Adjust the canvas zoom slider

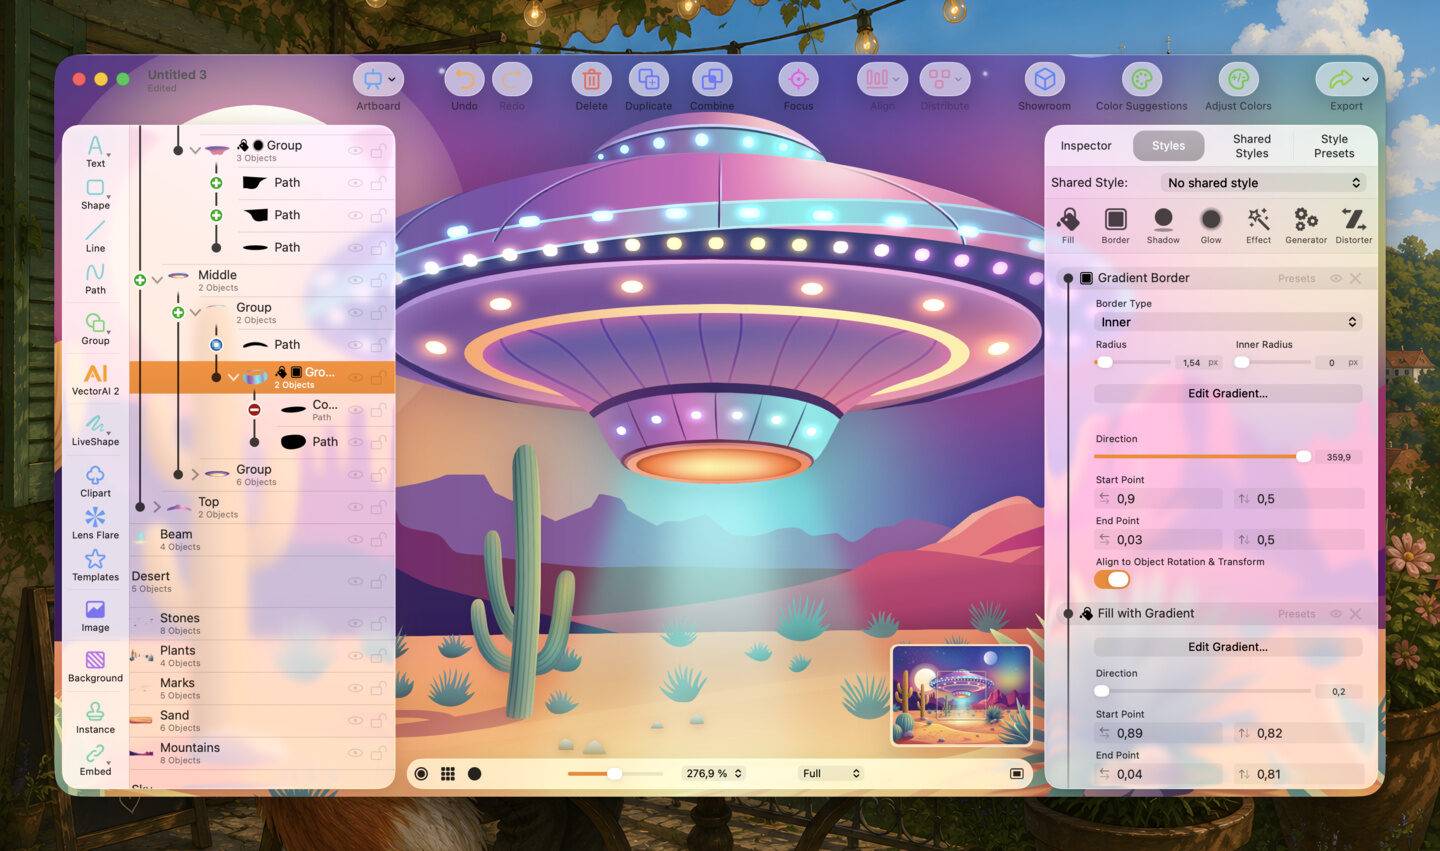click(615, 773)
